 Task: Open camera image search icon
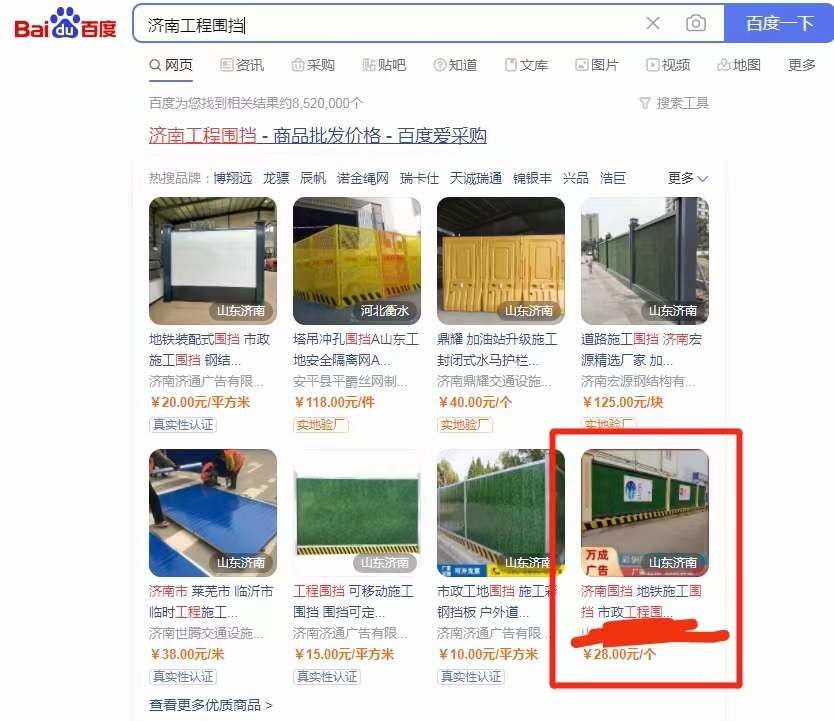pos(696,23)
